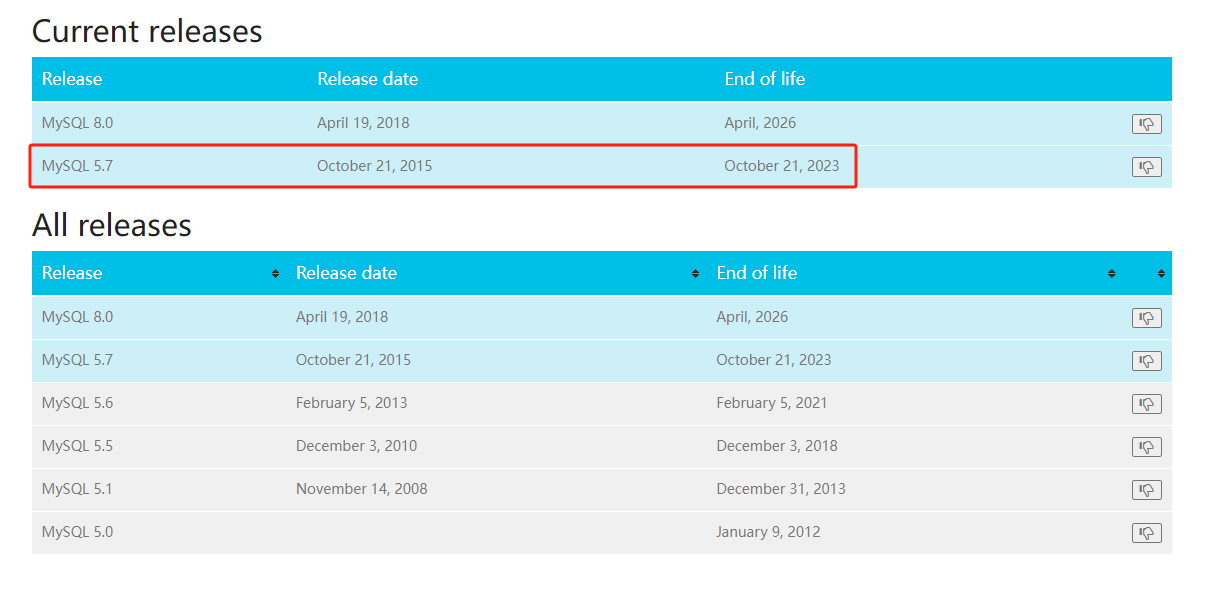1207x589 pixels.
Task: Click the "February 5, 2021" end of life
Action: pyautogui.click(x=772, y=403)
